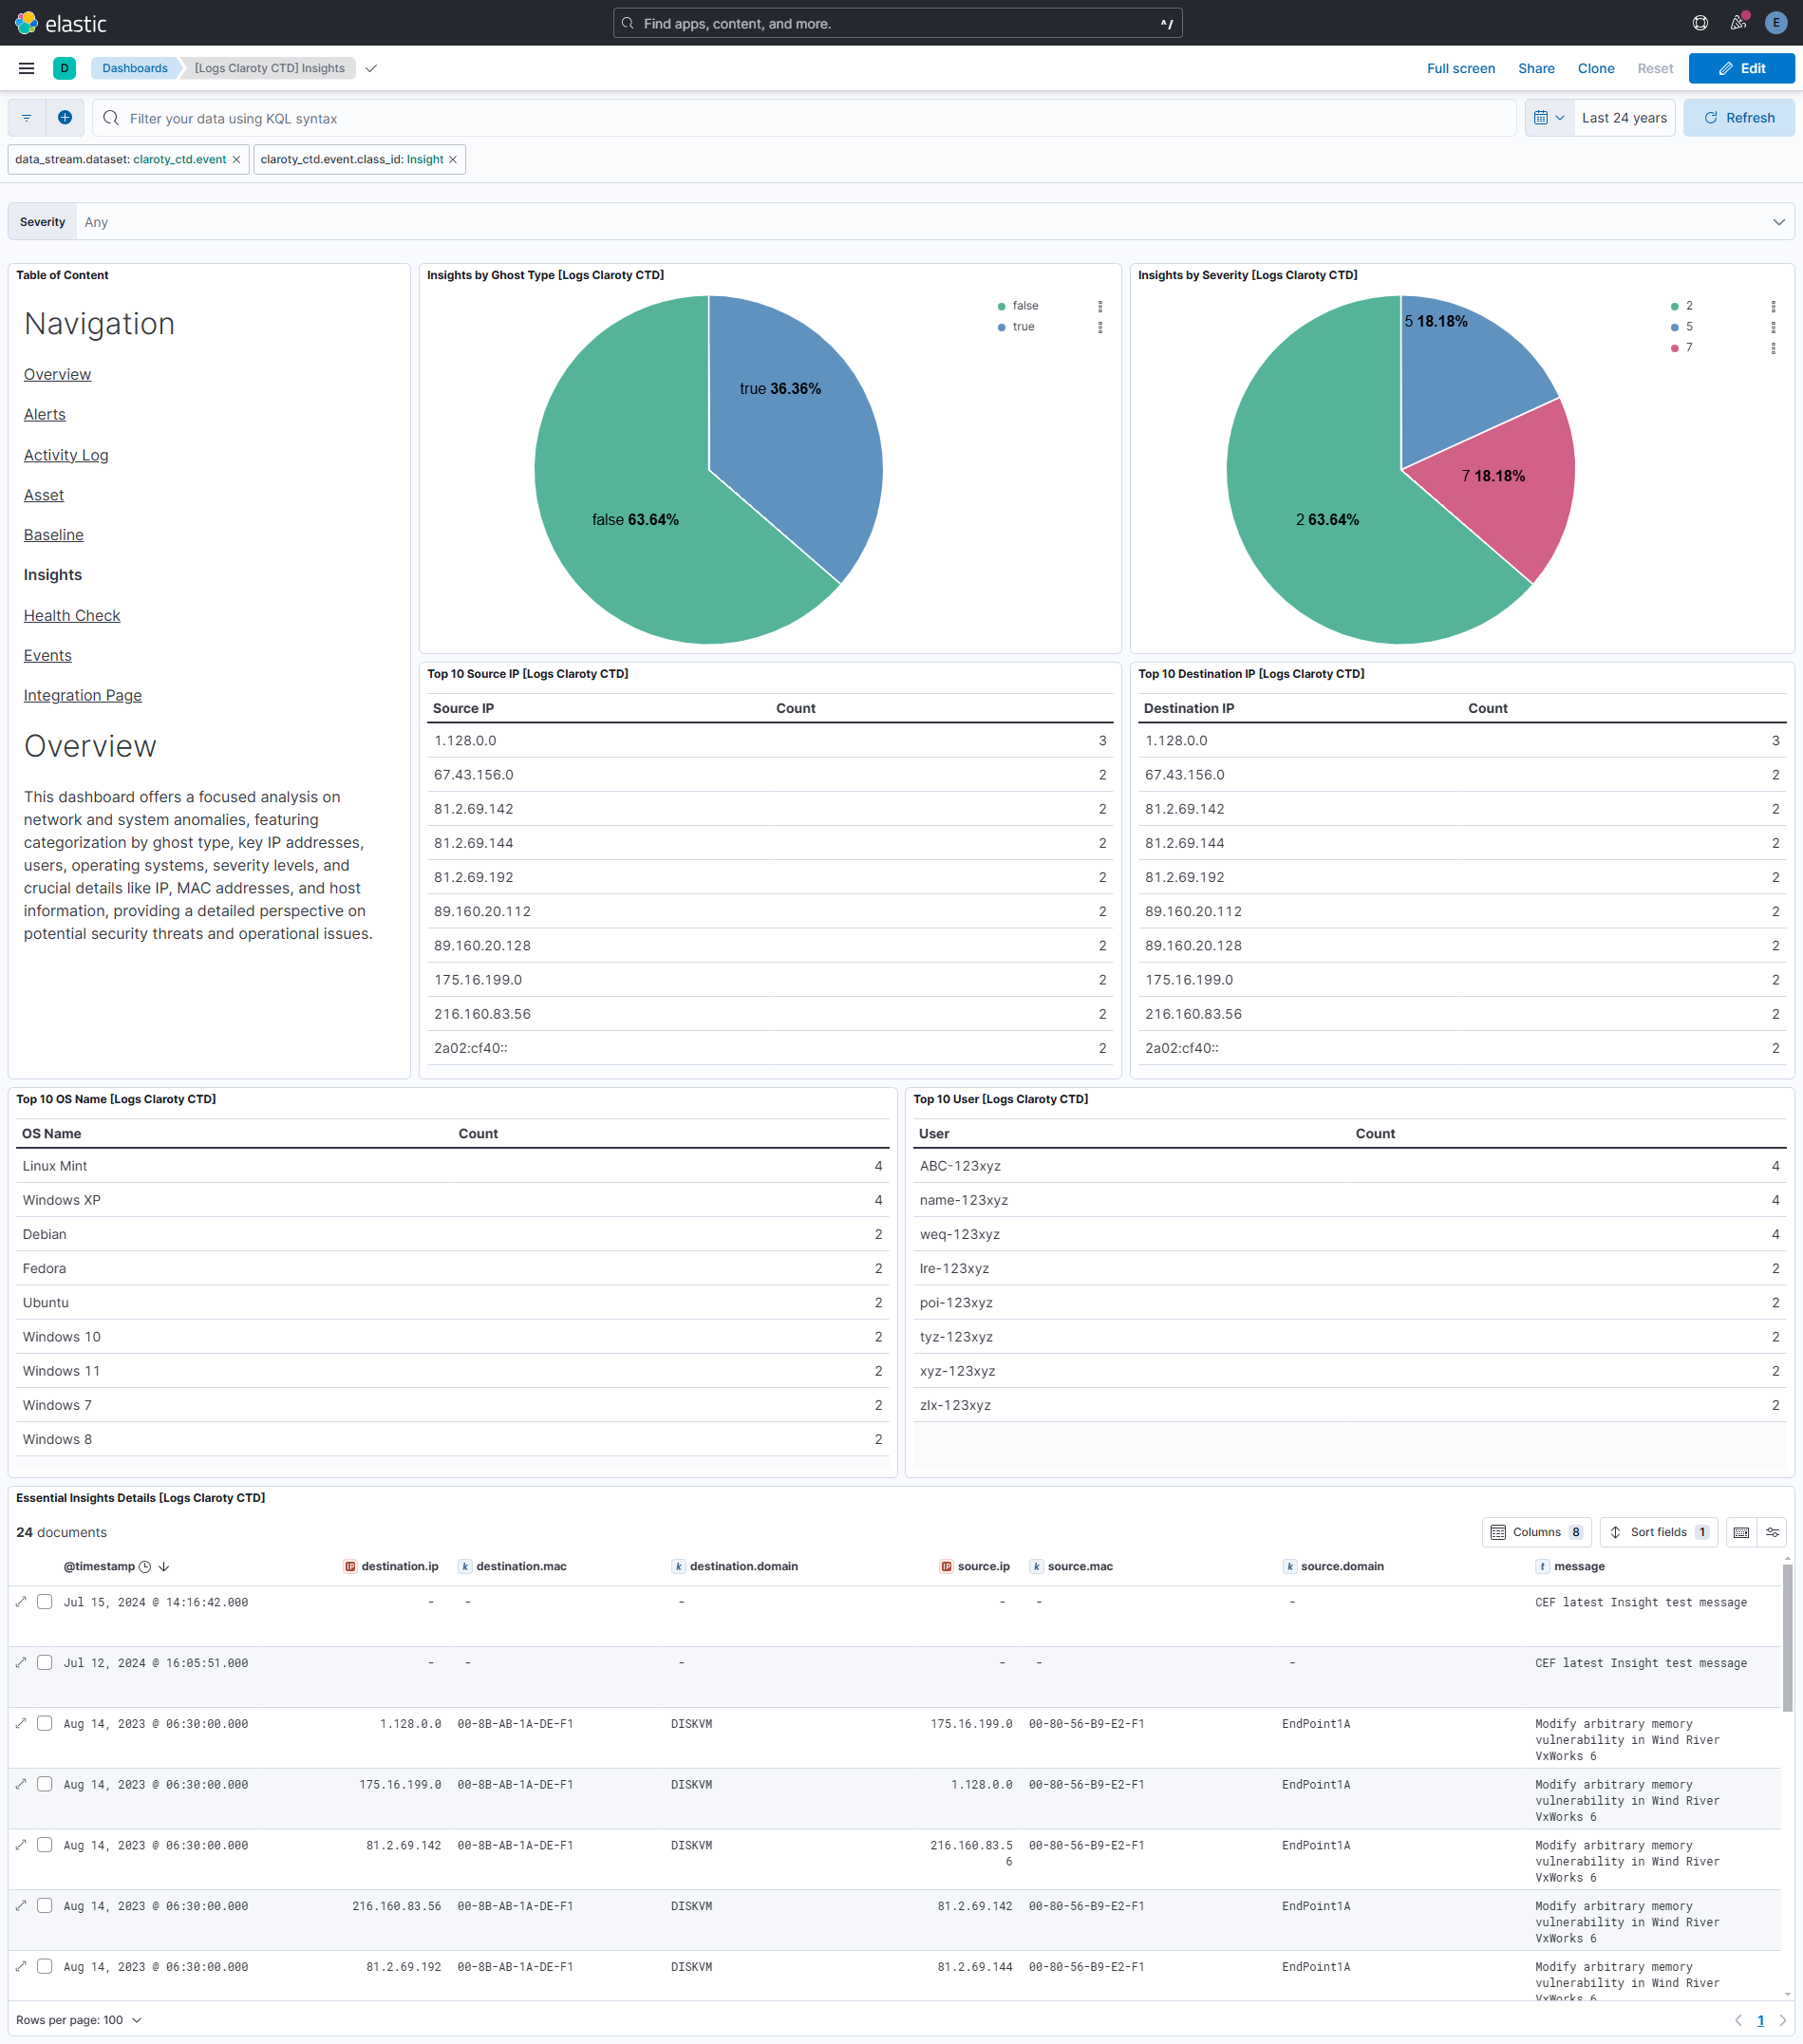Click the add filter plus icon
Screen dimensions: 1803x2044
(x=65, y=117)
